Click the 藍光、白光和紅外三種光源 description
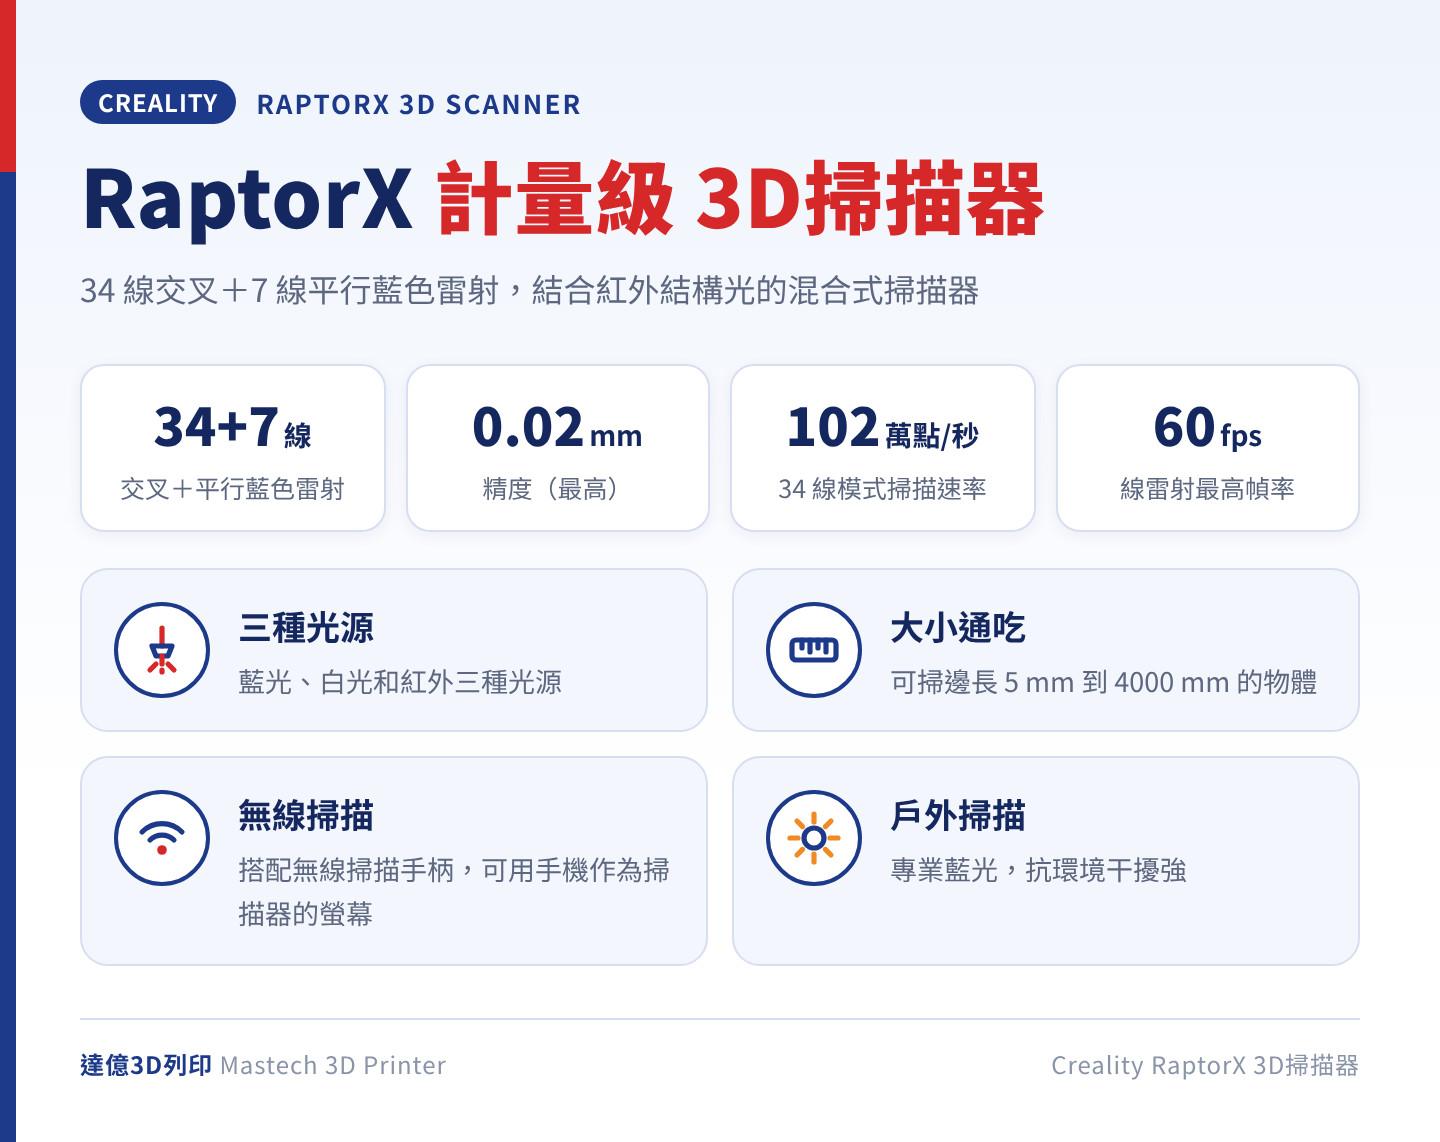Screen dimensions: 1440x1142 coord(400,682)
